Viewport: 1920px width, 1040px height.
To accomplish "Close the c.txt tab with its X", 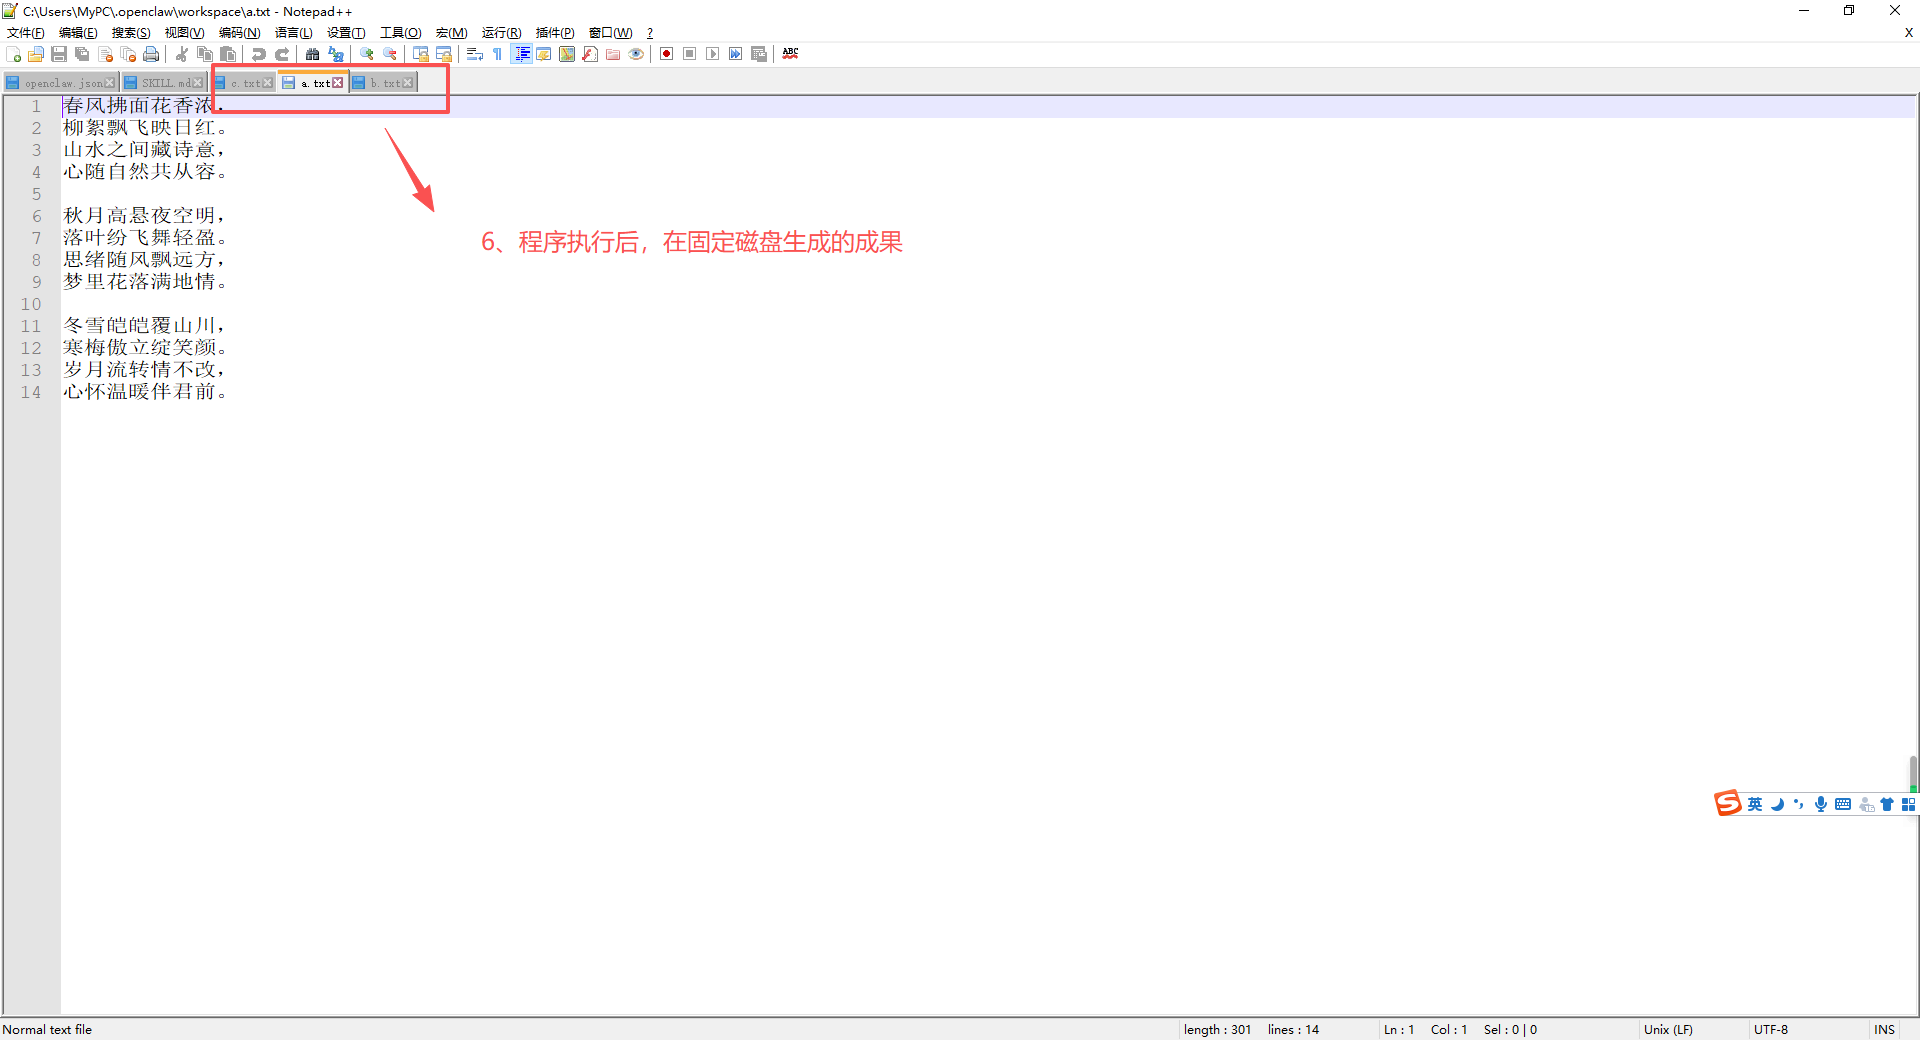I will click(x=267, y=83).
